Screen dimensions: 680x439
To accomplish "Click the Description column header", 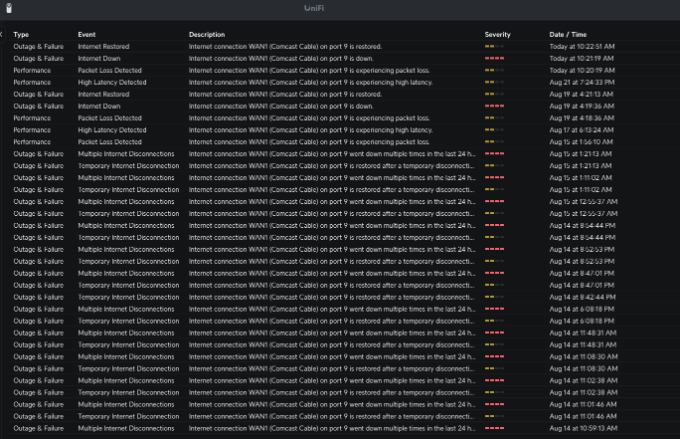I will coord(207,35).
